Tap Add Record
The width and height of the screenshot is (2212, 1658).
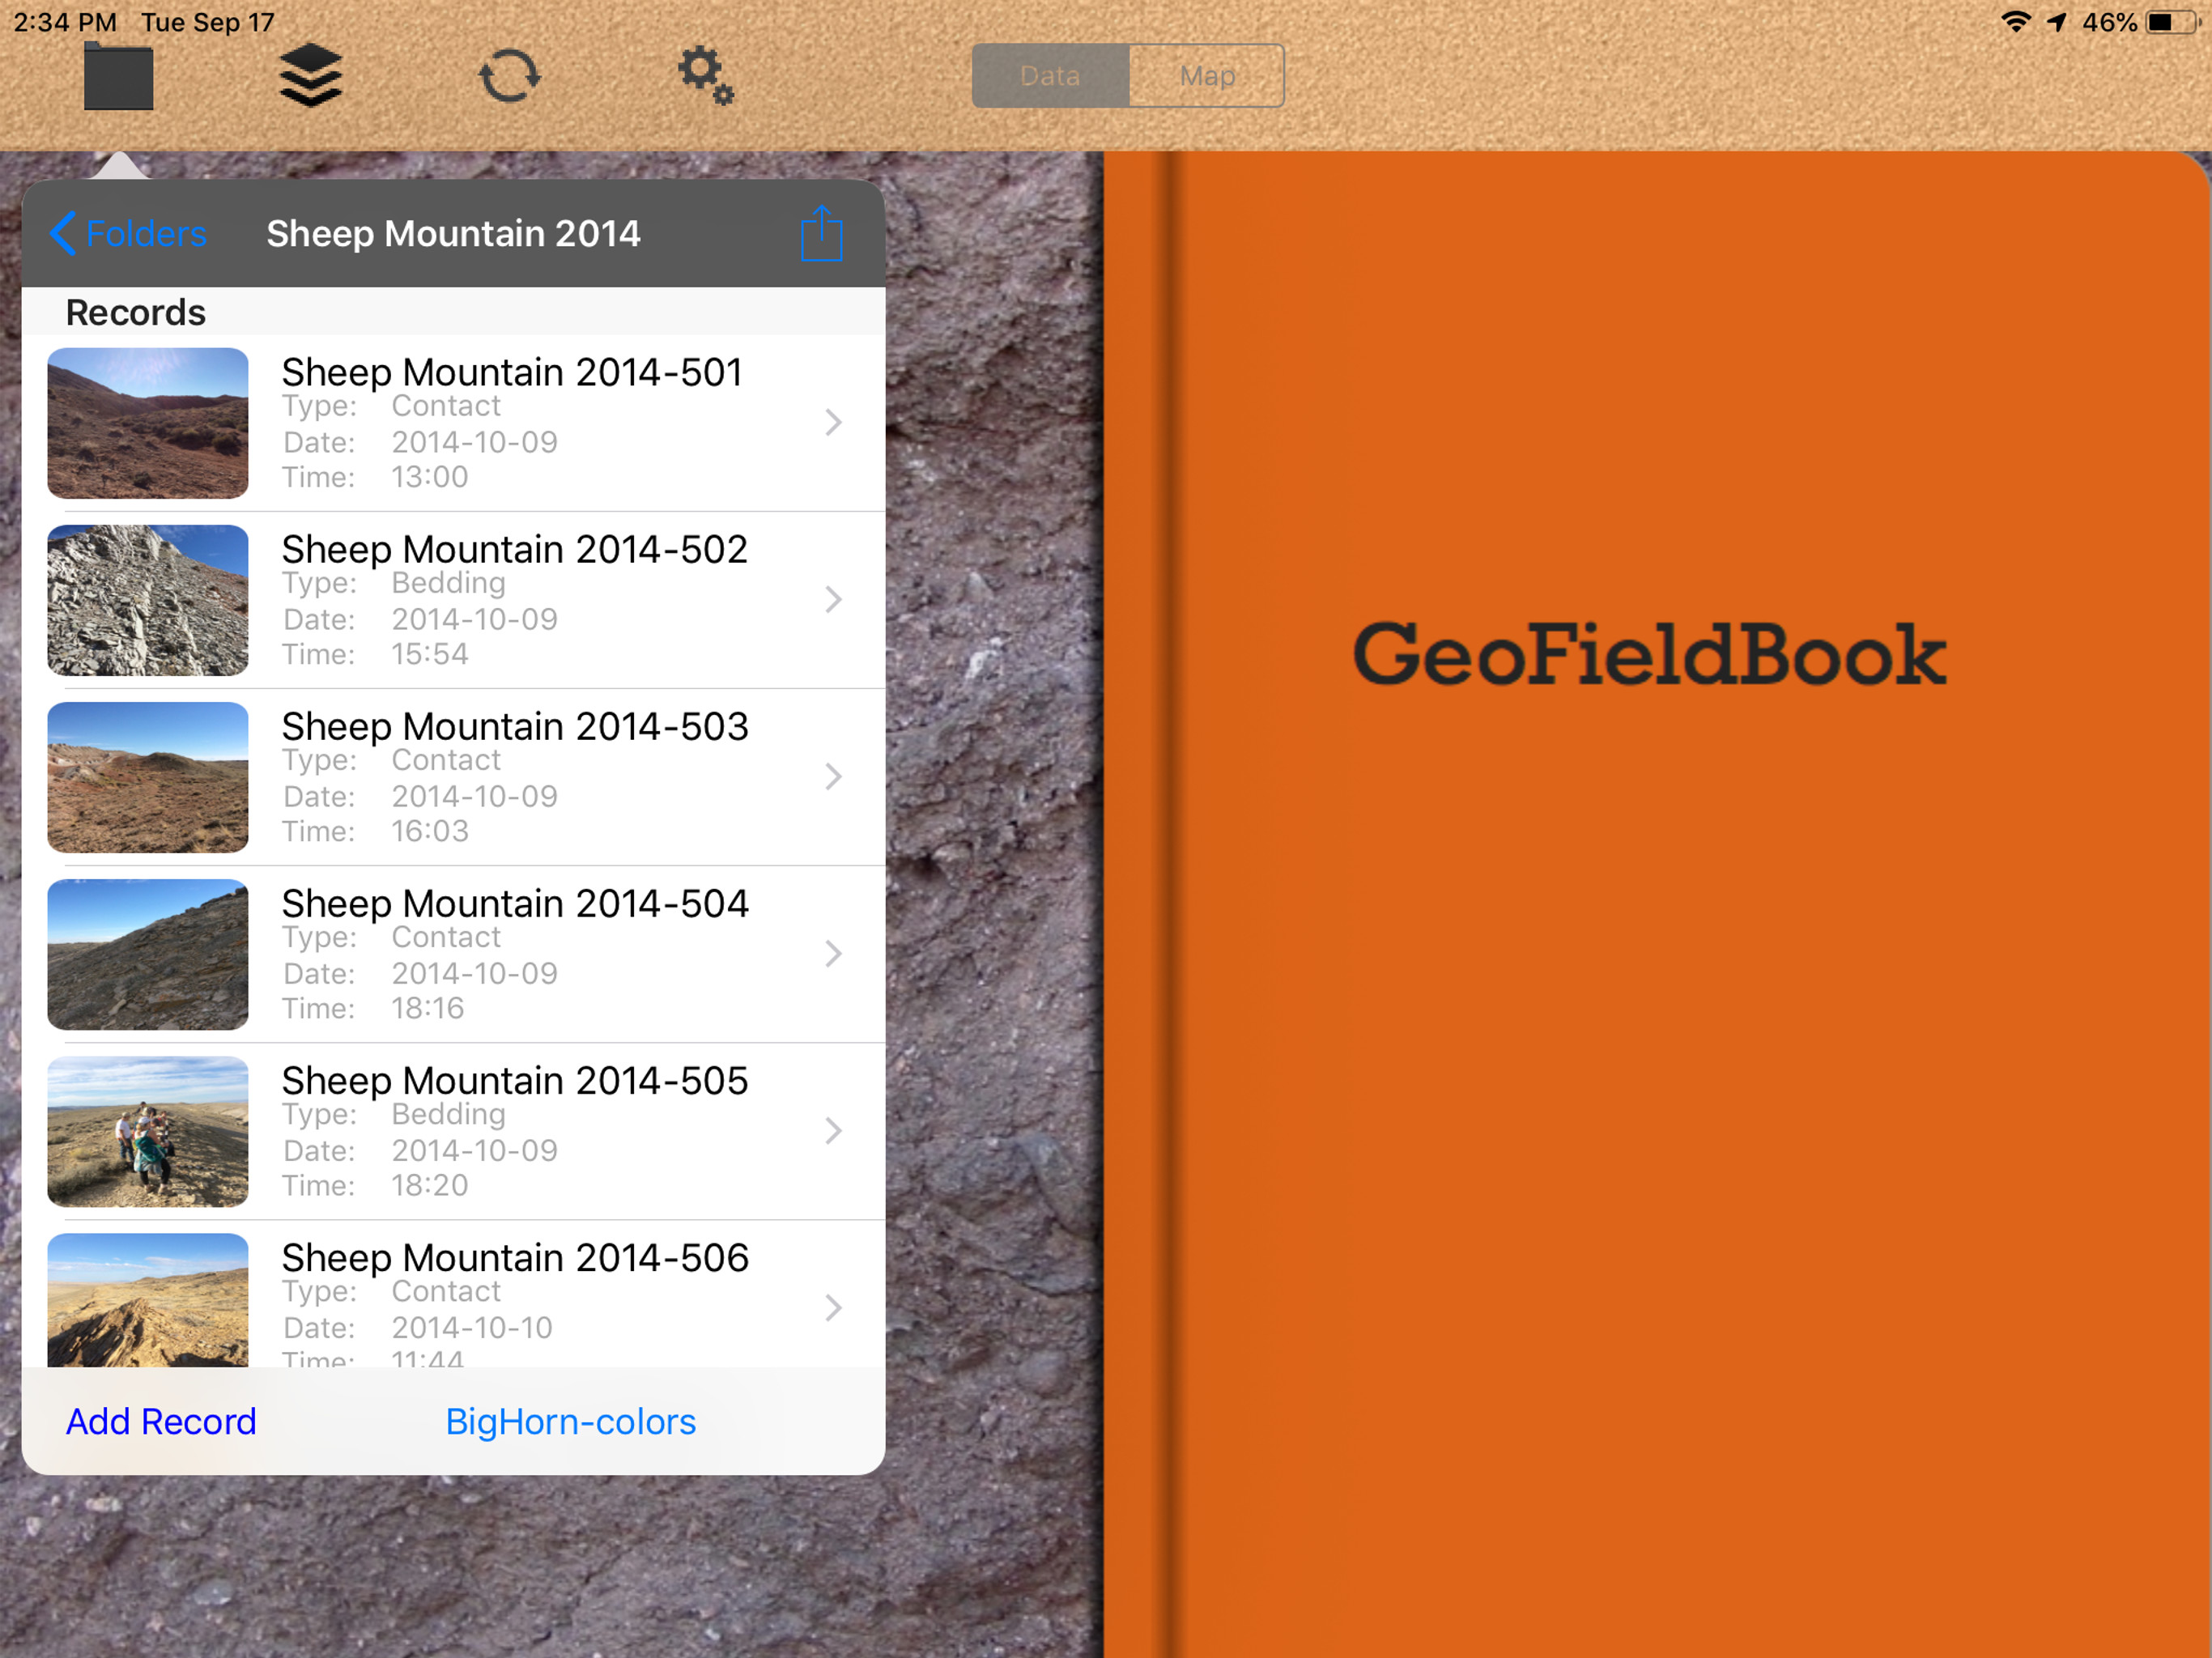click(x=161, y=1421)
